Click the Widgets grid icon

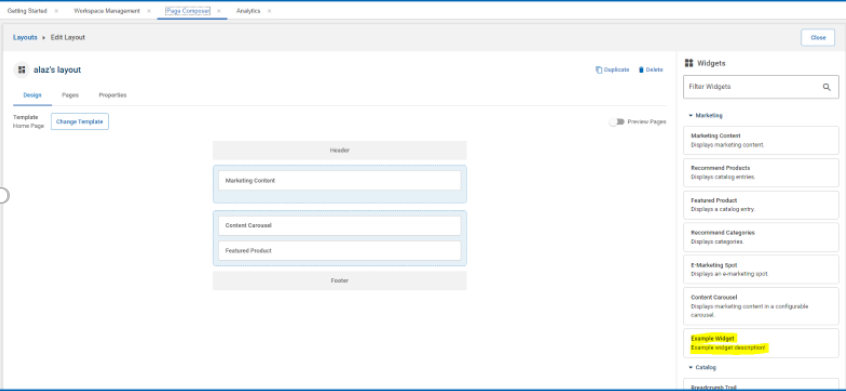688,63
